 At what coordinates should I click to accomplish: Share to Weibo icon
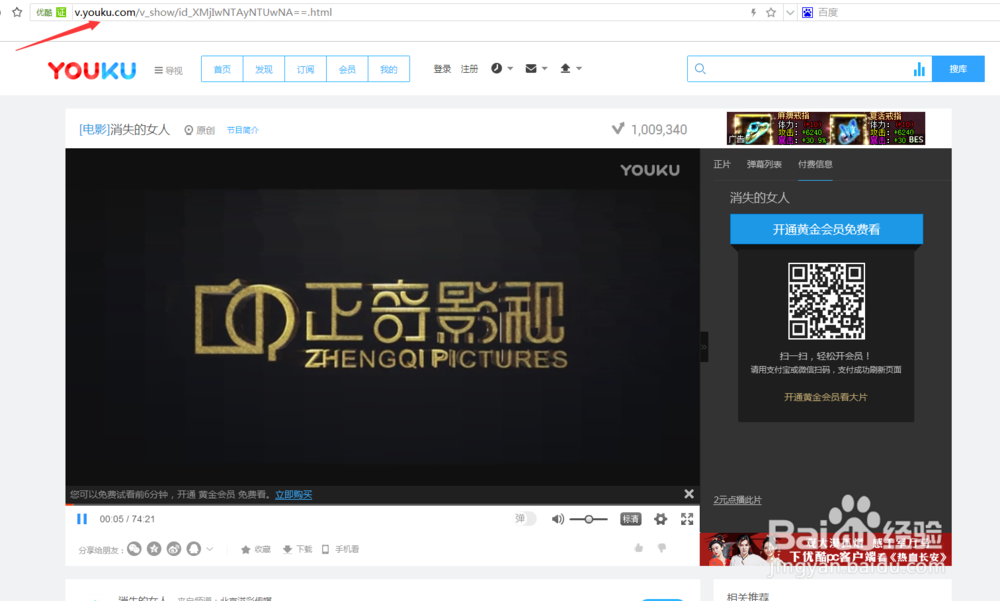pyautogui.click(x=173, y=549)
